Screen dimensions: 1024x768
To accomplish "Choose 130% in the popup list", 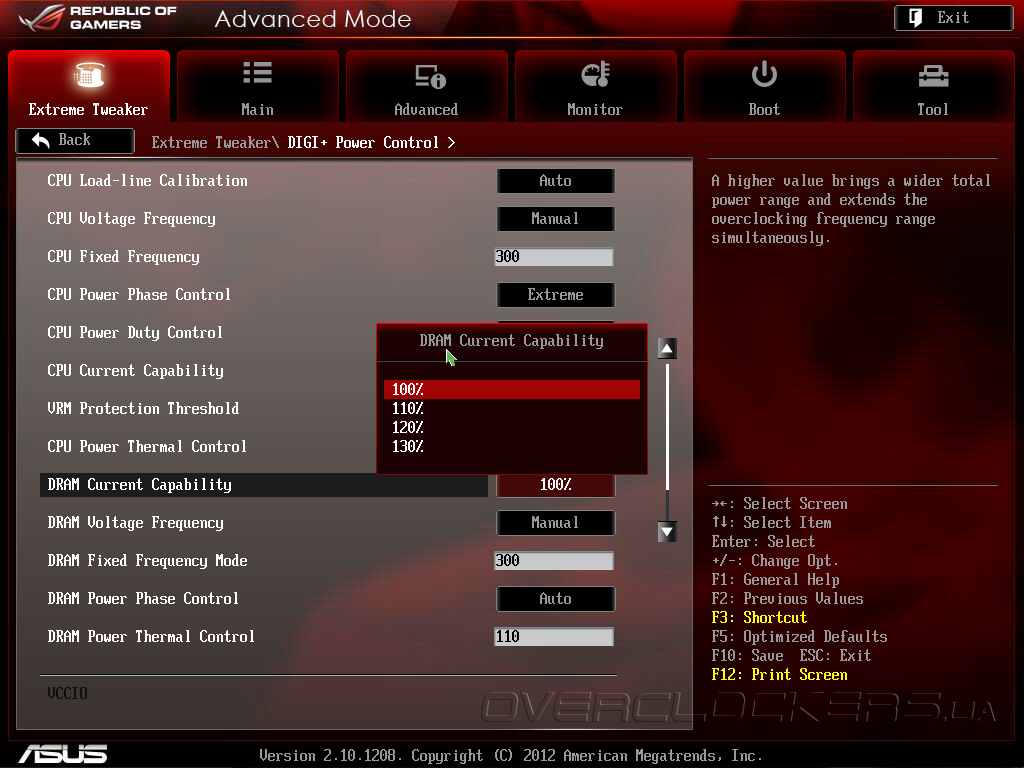I will [512, 447].
